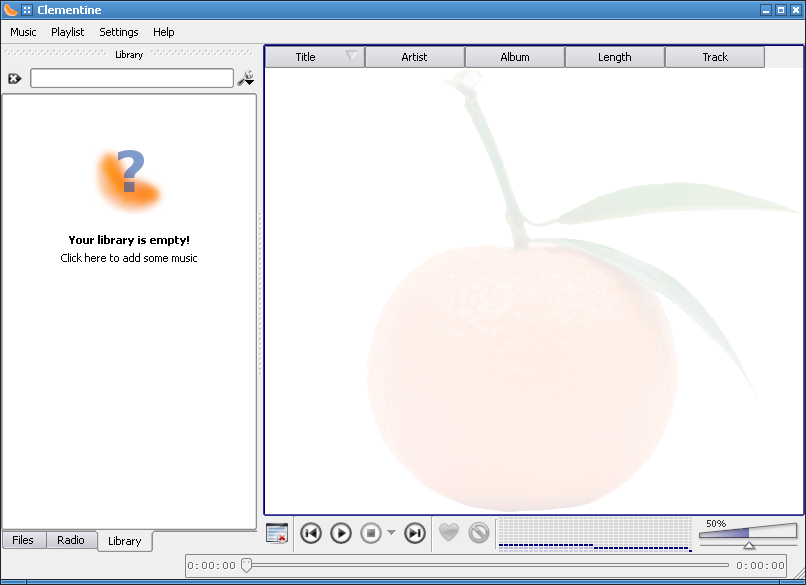Open the Settings menu

coord(119,32)
